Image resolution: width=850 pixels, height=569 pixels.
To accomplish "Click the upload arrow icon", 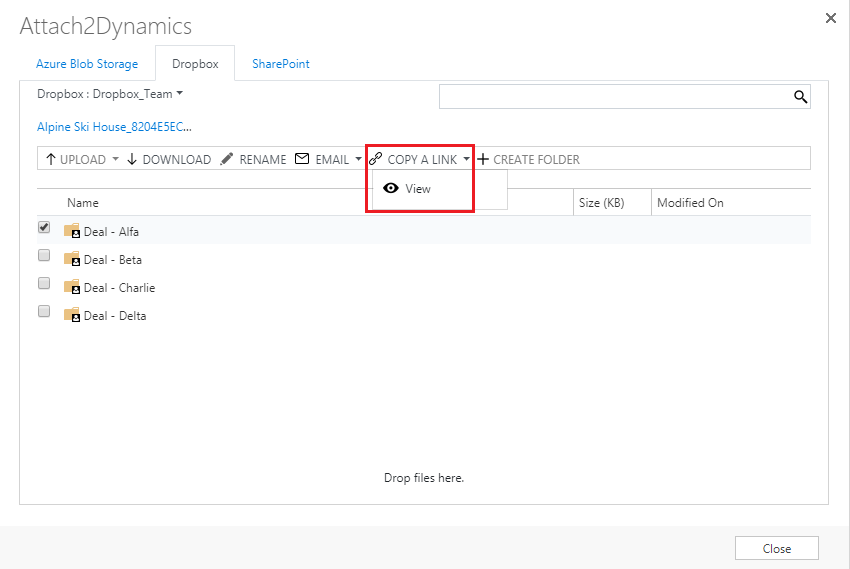I will point(51,159).
